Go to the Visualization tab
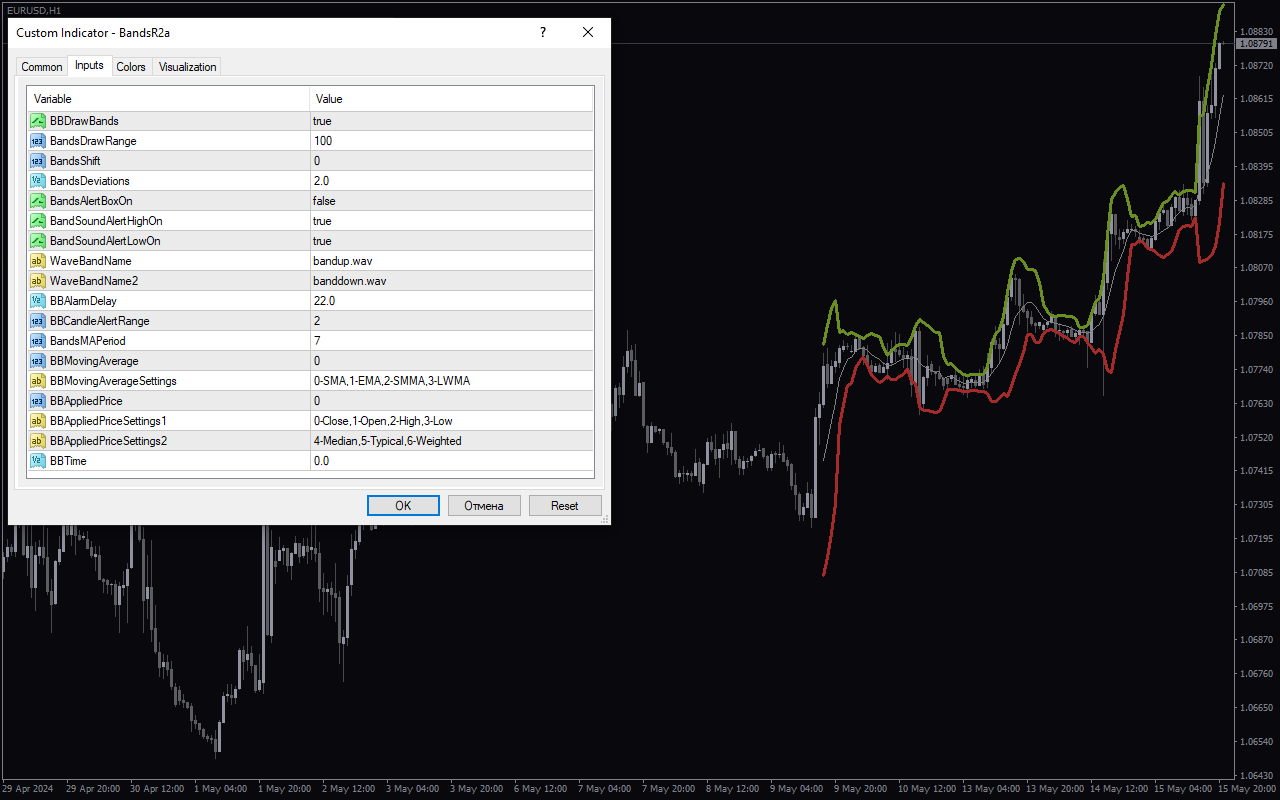This screenshot has width=1280, height=800. (187, 67)
